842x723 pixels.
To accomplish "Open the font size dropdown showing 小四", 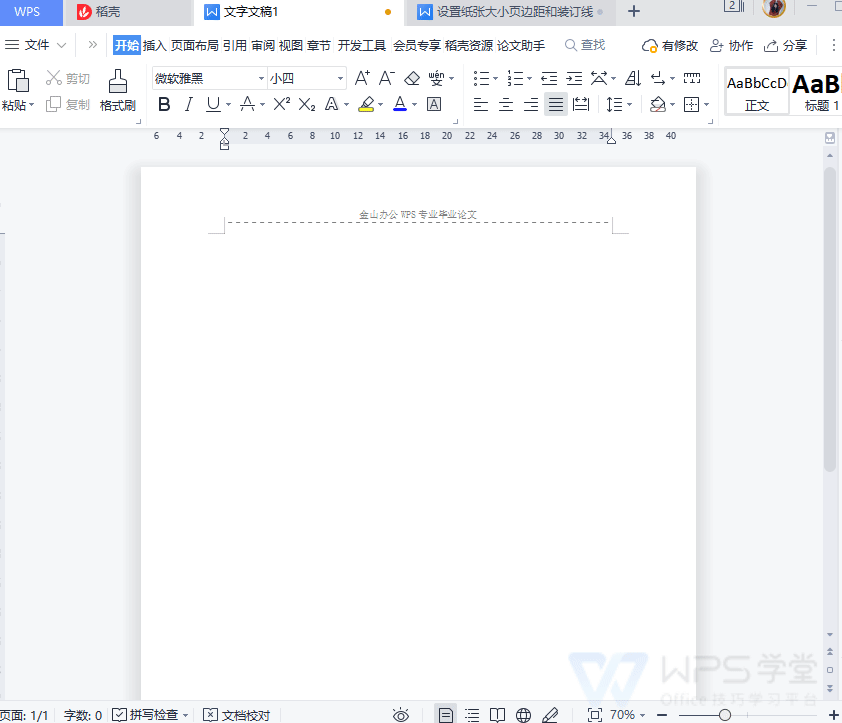I will [x=338, y=78].
